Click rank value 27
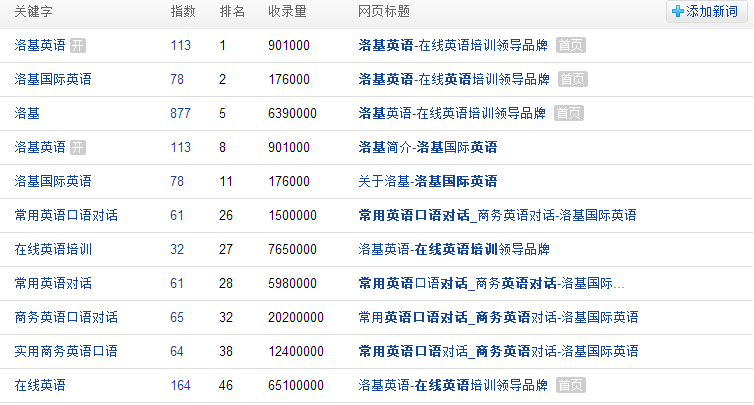The height and width of the screenshot is (405, 754). tap(226, 250)
